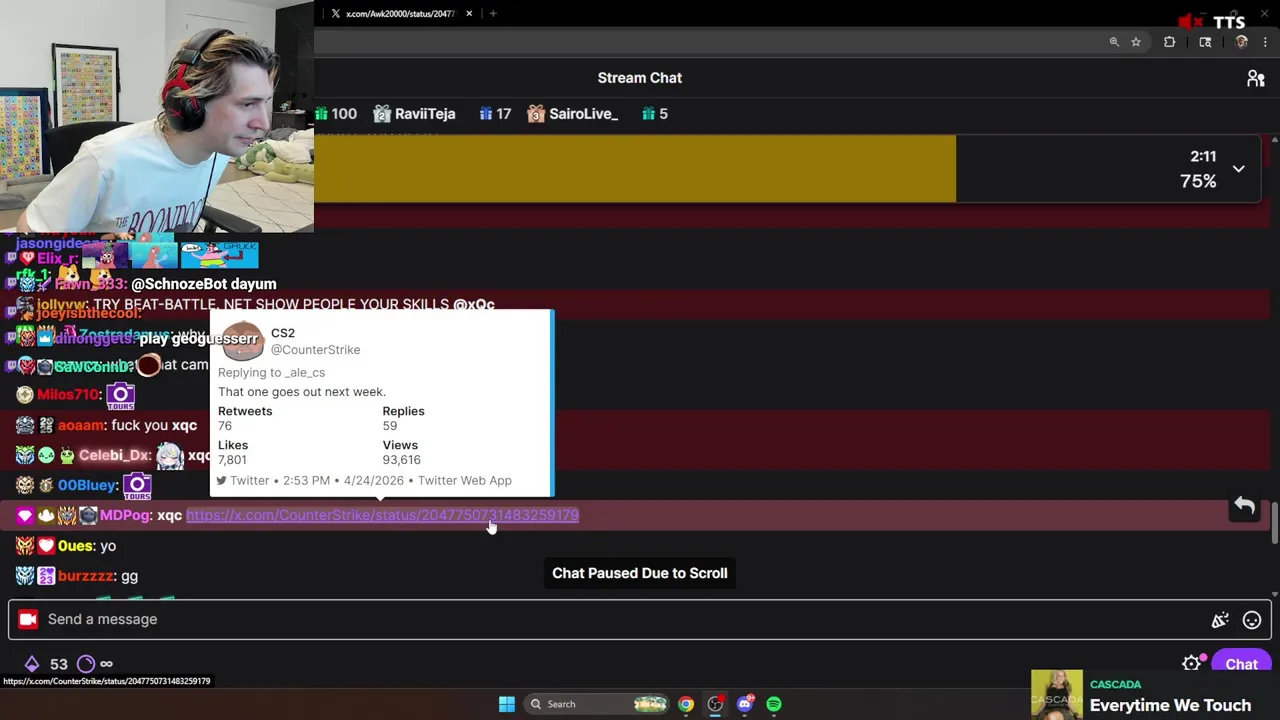Open the Chrome three-dot menu
1280x720 pixels.
click(x=1265, y=42)
